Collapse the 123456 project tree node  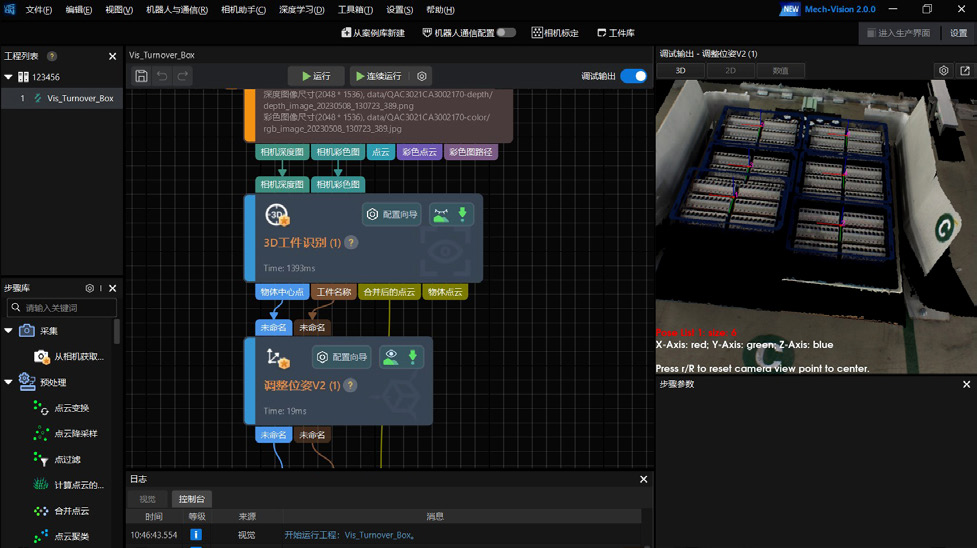(x=9, y=77)
